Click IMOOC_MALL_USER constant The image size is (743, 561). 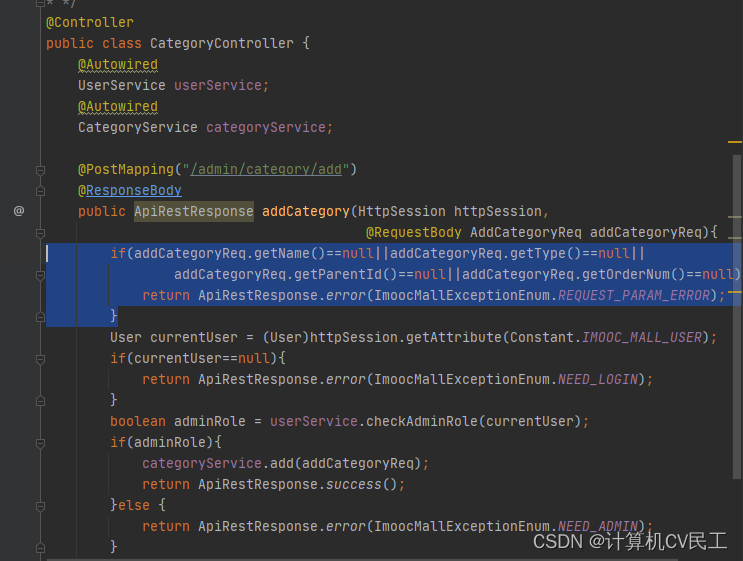(x=642, y=337)
